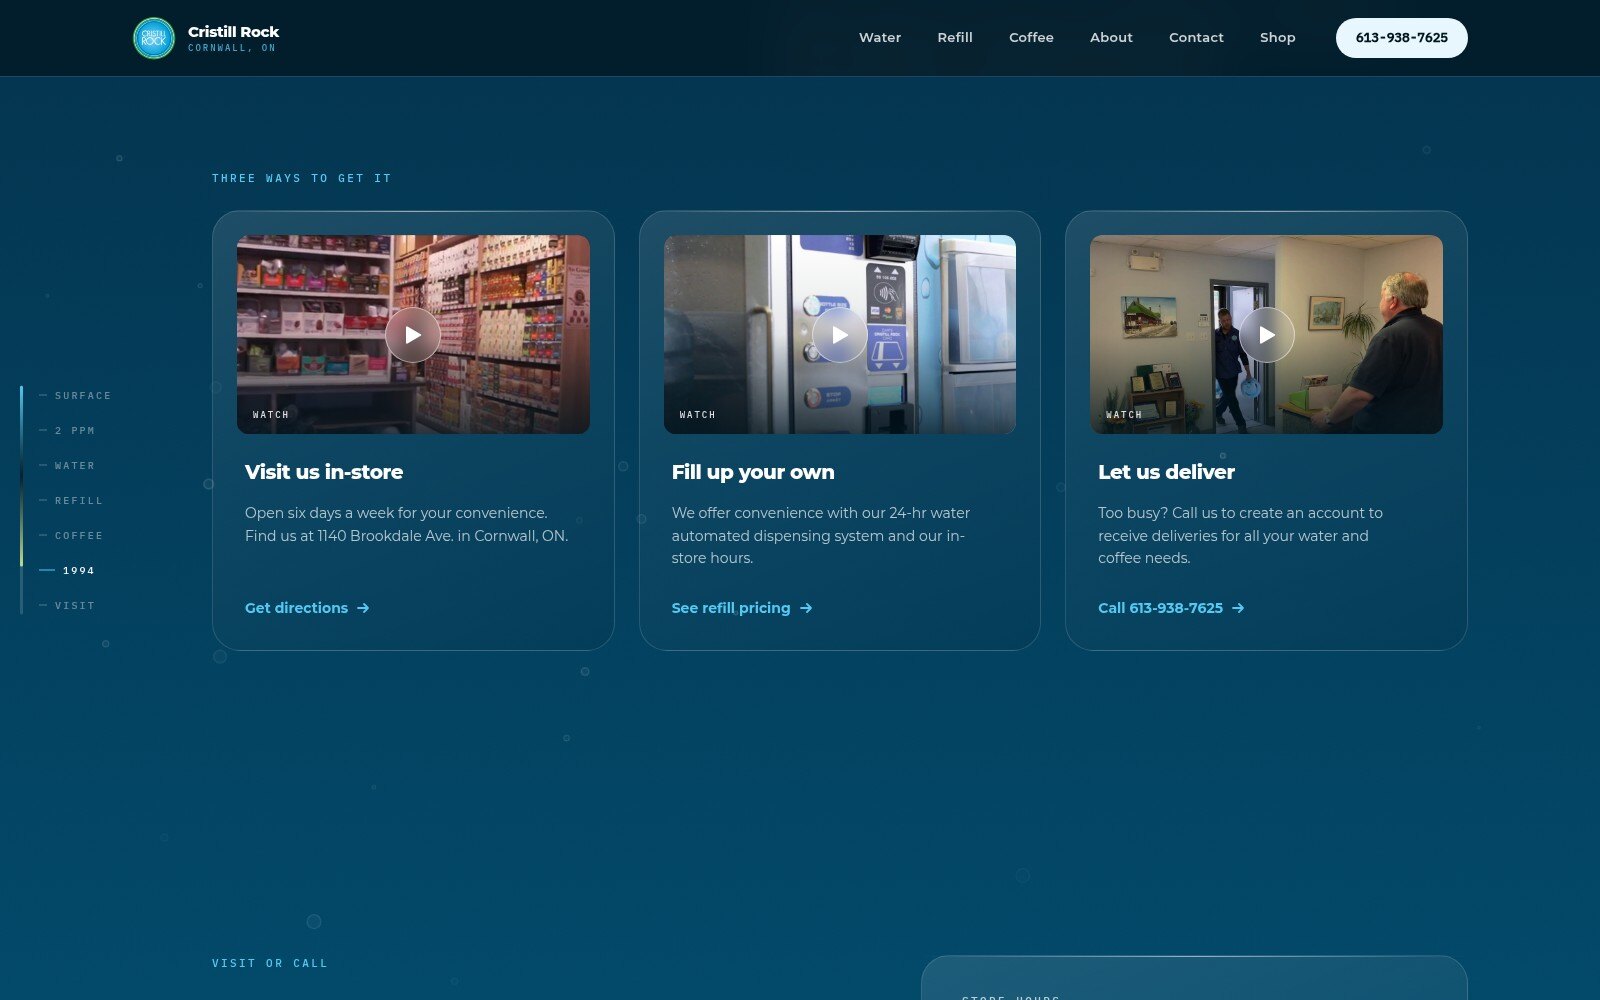Jump to REFILL in side depth nav

coord(71,501)
